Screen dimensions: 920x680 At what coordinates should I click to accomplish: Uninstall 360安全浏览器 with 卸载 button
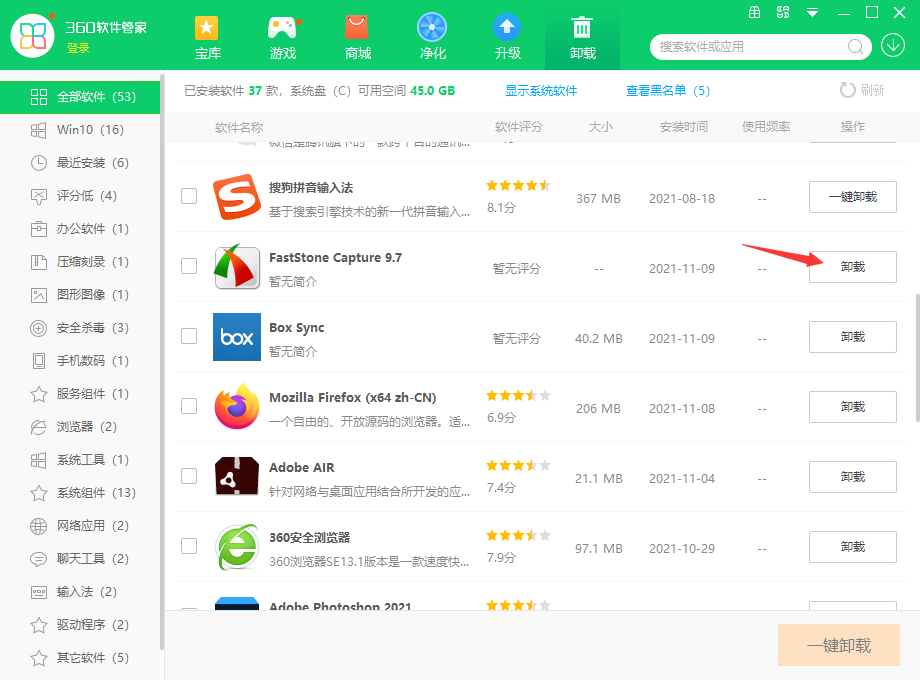click(x=853, y=547)
